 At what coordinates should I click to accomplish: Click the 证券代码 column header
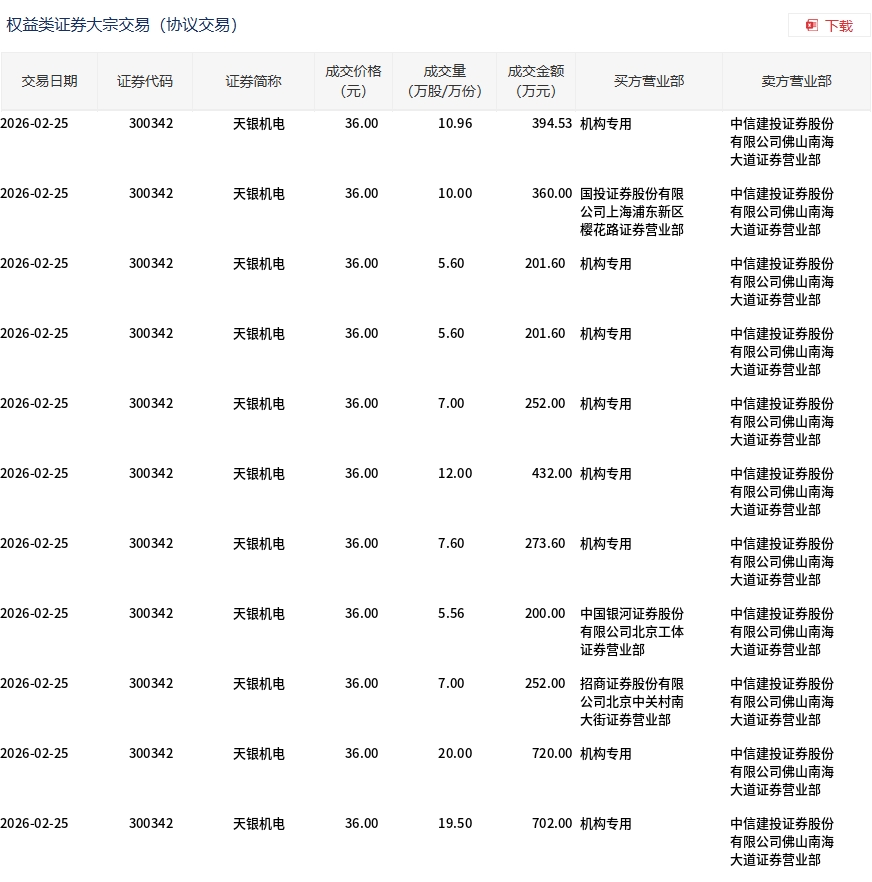pos(145,82)
